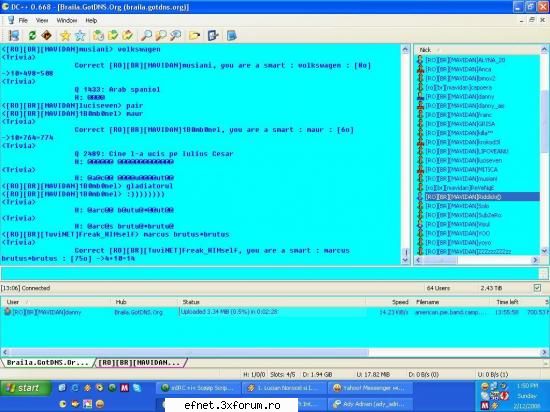
Task: Click the chat scrollbar down arrow
Action: 405,260
